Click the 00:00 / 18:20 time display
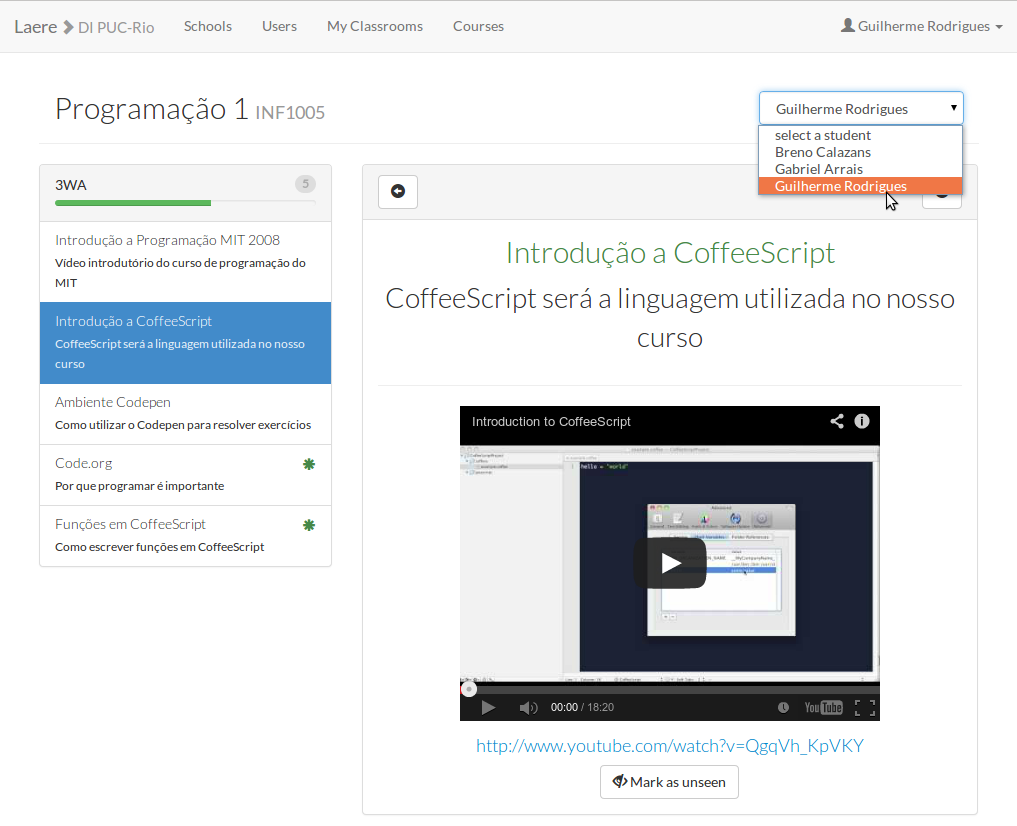Image resolution: width=1017 pixels, height=826 pixels. point(582,707)
